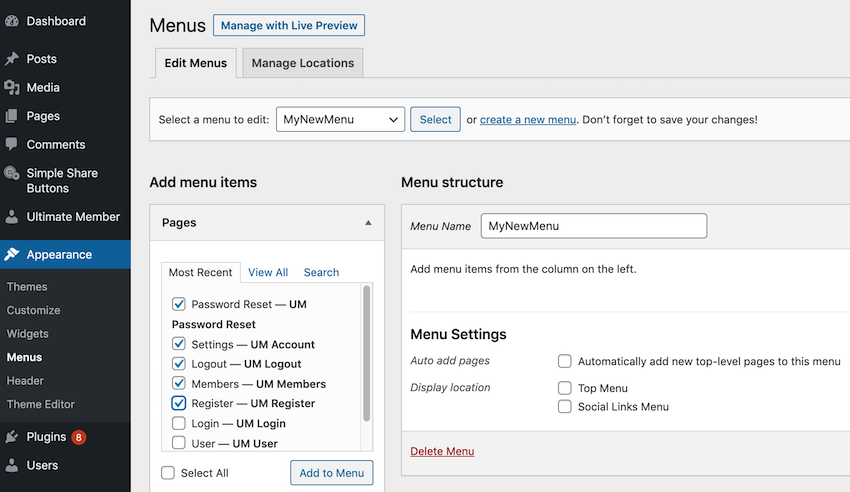Click the Ultimate Member person icon
The height and width of the screenshot is (492, 850).
click(x=11, y=217)
